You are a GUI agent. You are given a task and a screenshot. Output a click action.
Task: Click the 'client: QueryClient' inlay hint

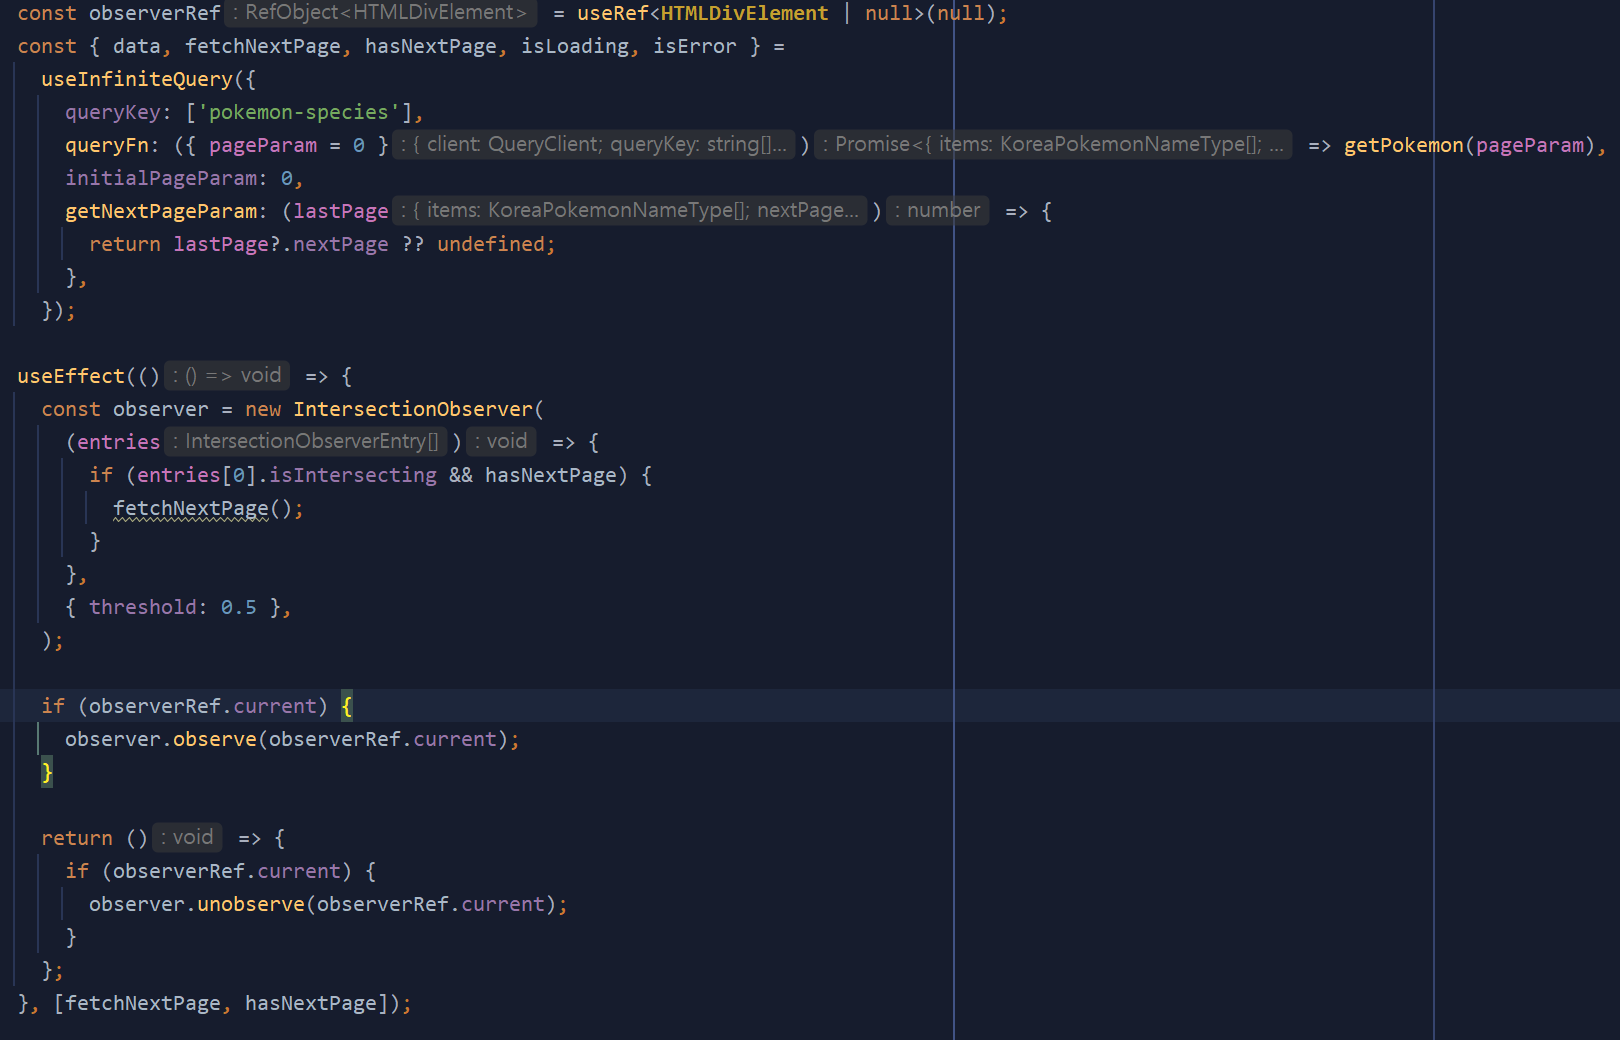tap(594, 144)
